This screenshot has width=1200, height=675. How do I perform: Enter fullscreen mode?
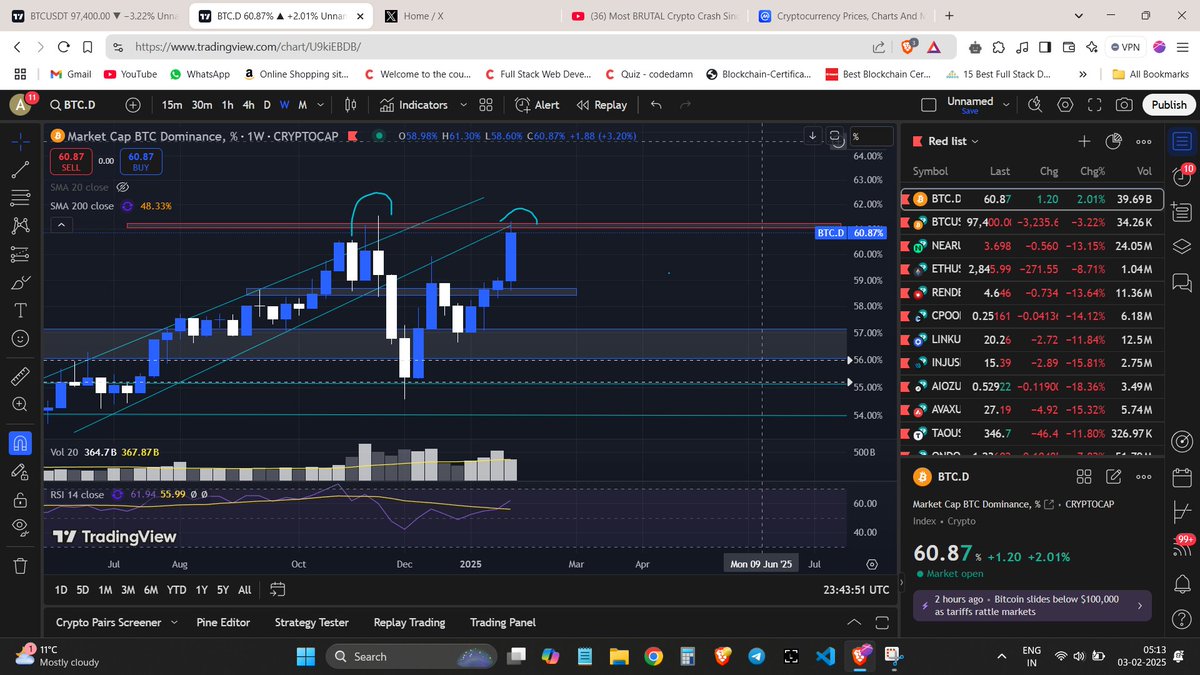tap(1095, 104)
